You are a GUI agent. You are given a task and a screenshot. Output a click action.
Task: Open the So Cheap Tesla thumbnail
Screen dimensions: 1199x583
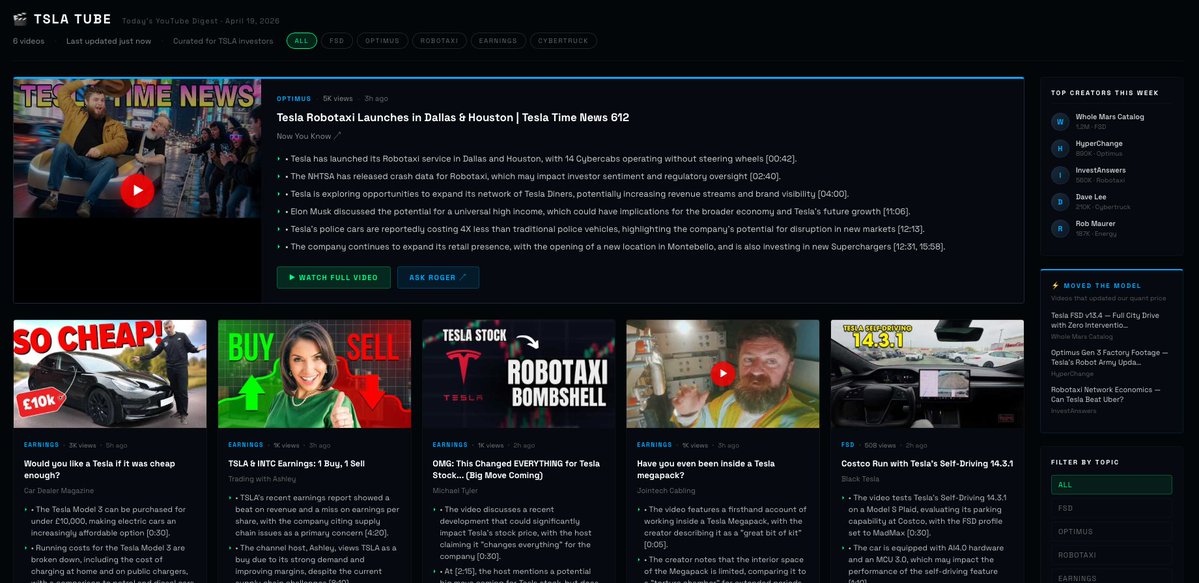110,374
